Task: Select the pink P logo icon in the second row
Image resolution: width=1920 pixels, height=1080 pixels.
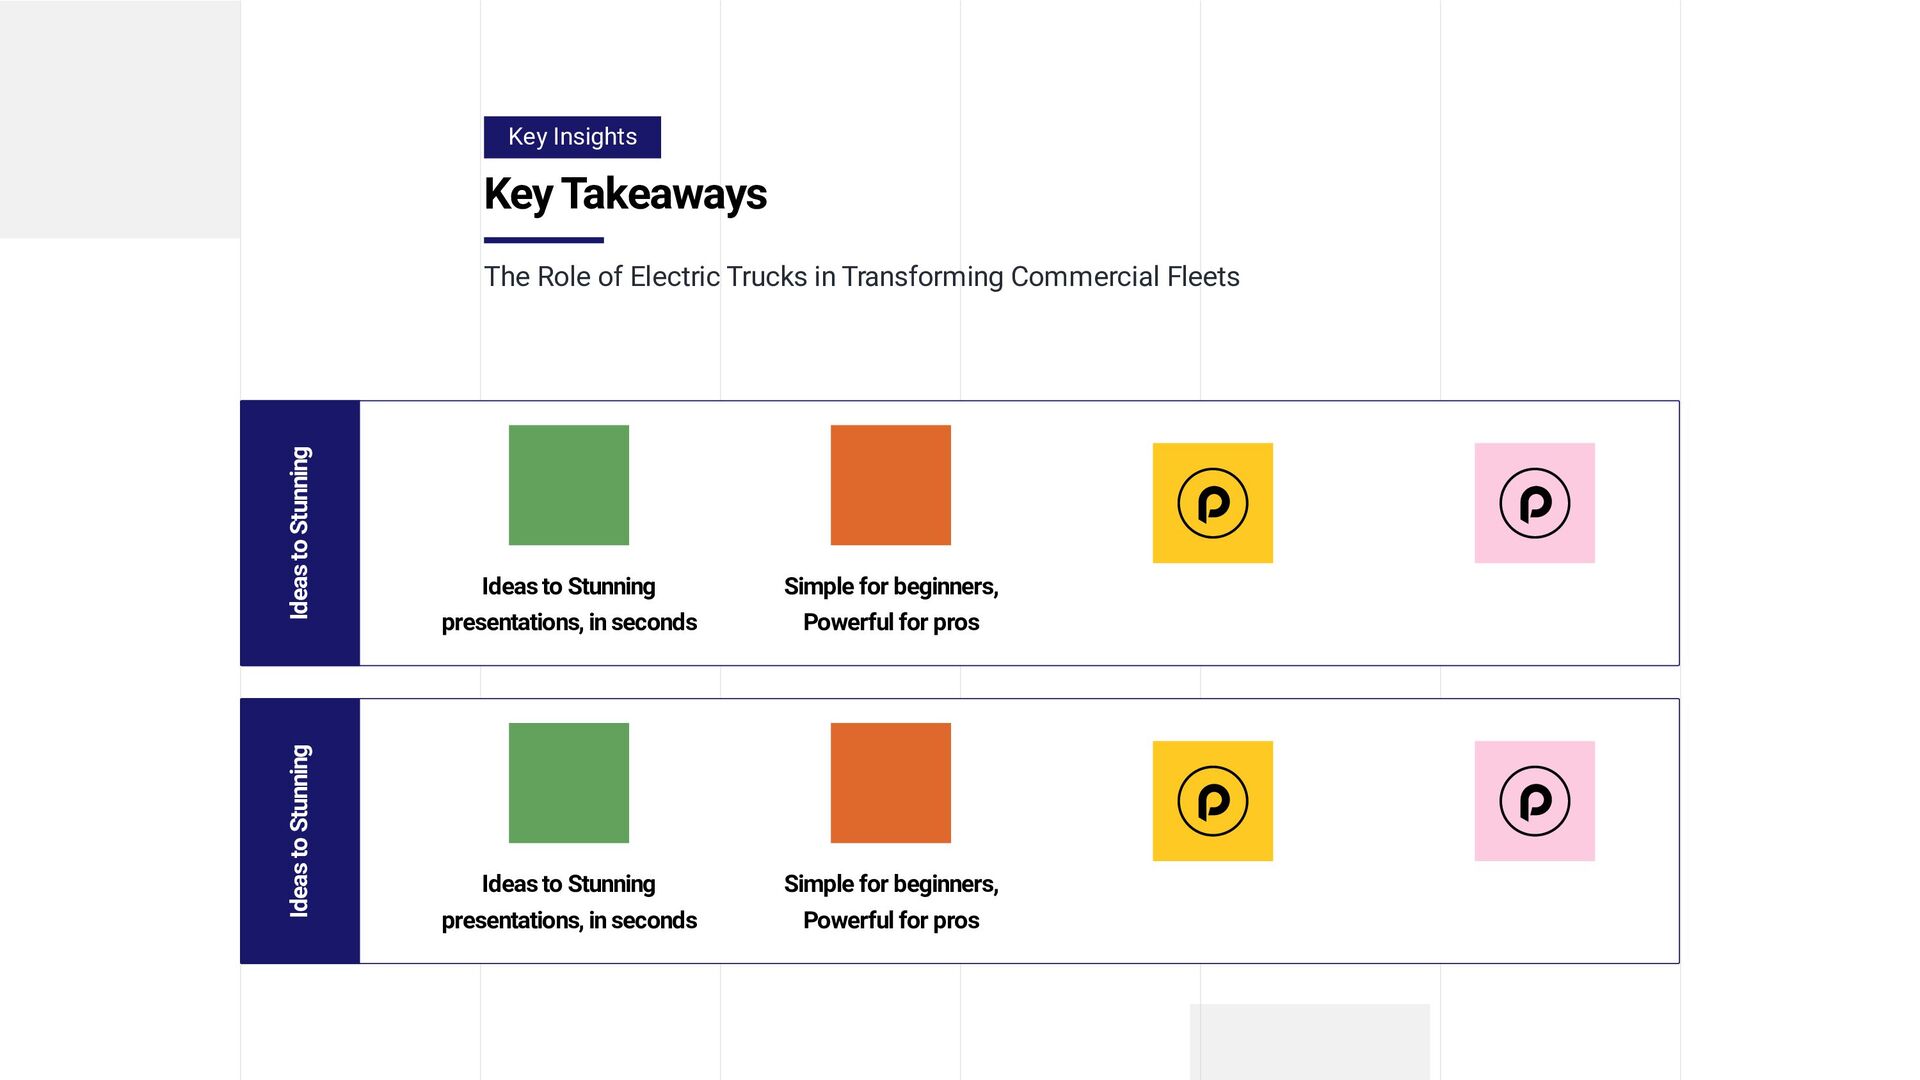Action: point(1534,801)
